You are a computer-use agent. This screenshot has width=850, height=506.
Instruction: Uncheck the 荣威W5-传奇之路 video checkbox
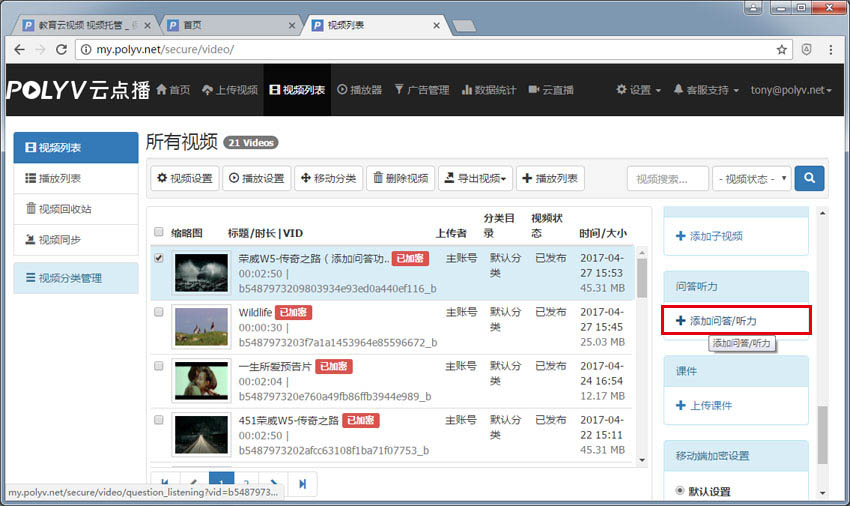159,258
